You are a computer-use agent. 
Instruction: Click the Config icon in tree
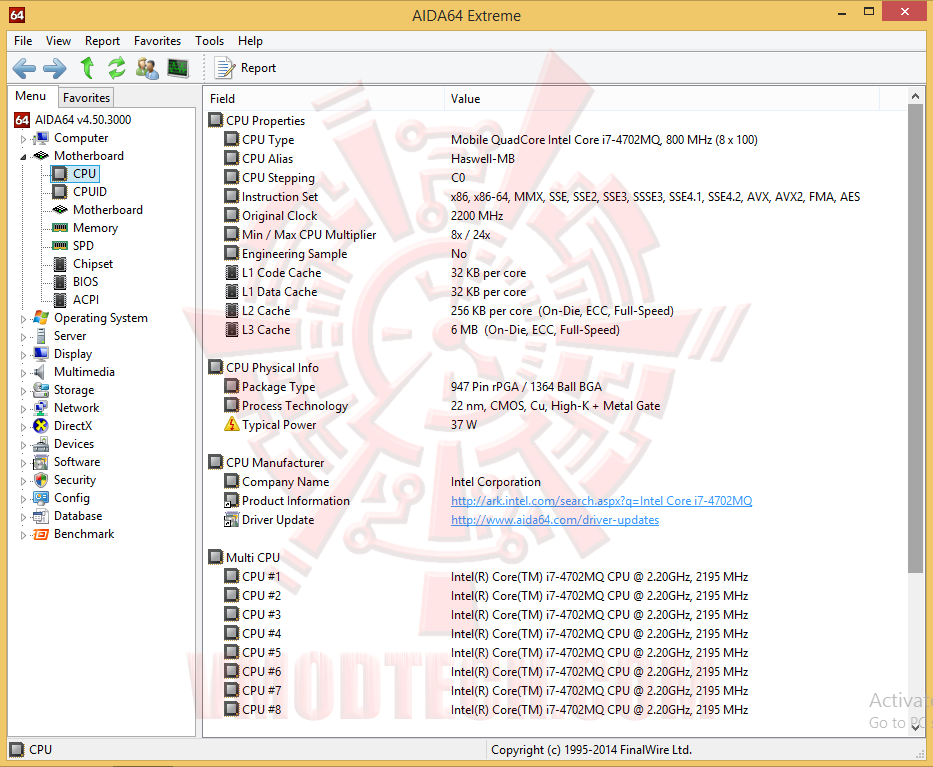[x=40, y=498]
